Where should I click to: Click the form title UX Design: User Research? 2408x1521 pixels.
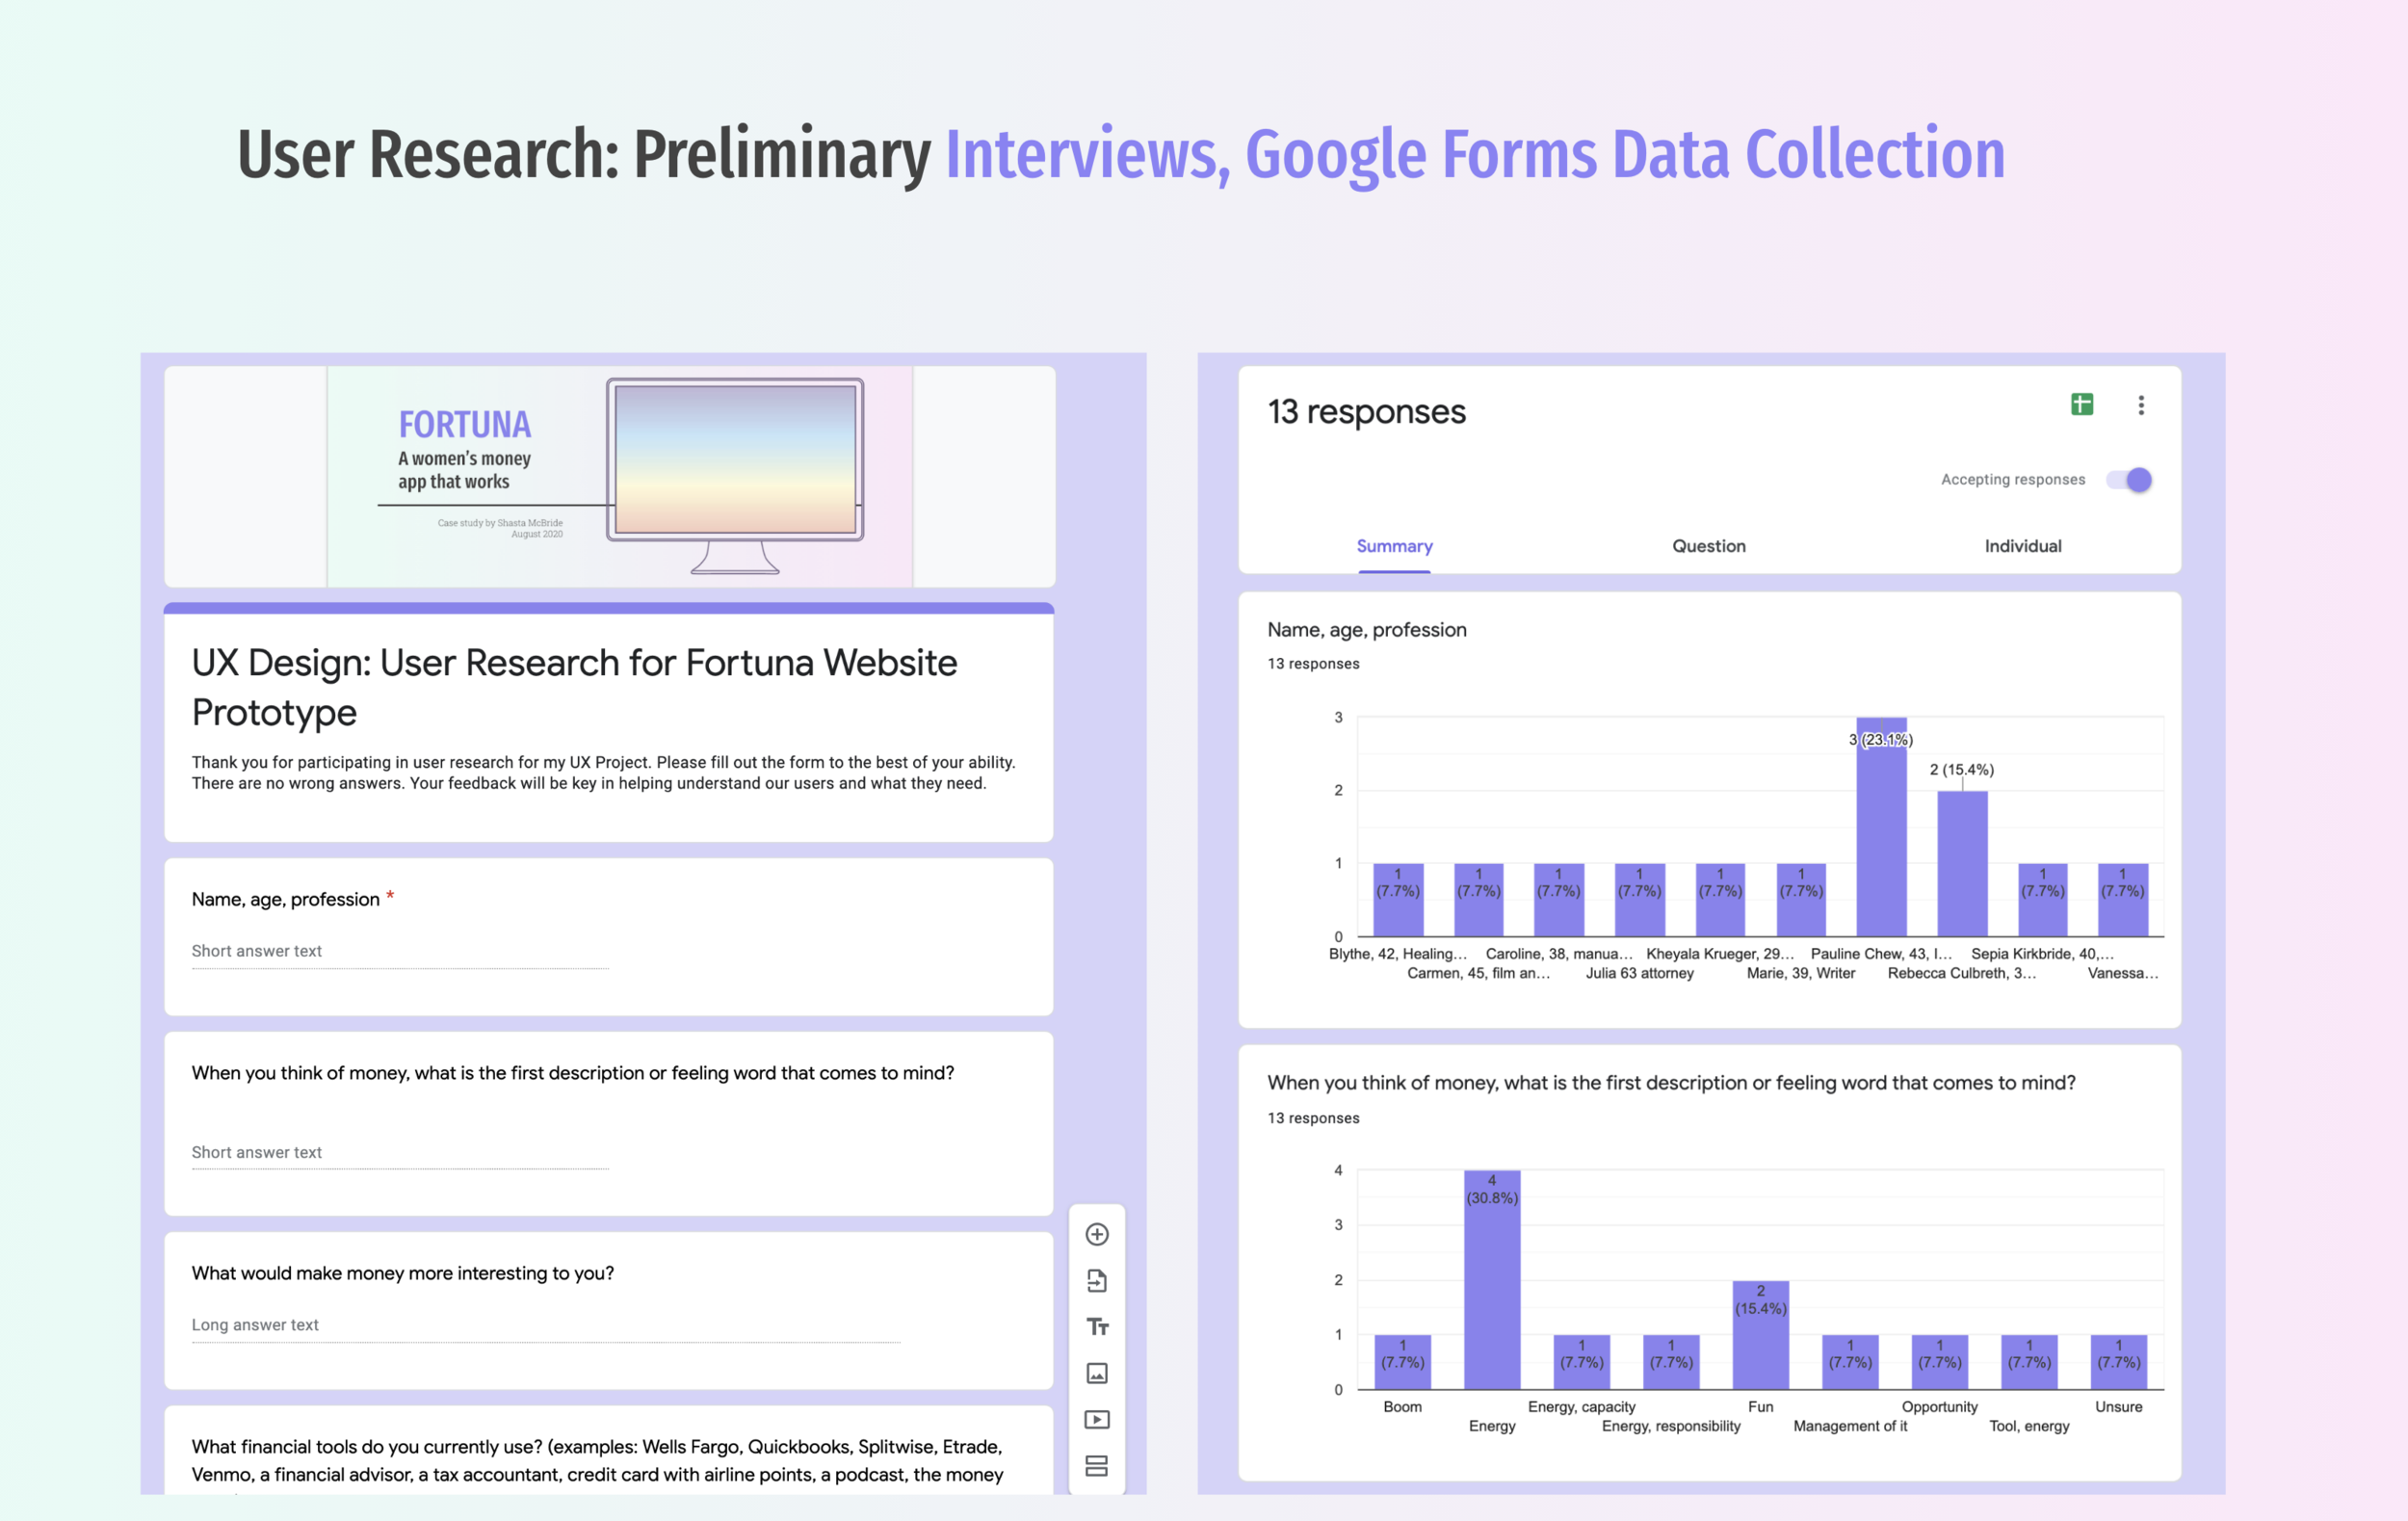[x=575, y=687]
